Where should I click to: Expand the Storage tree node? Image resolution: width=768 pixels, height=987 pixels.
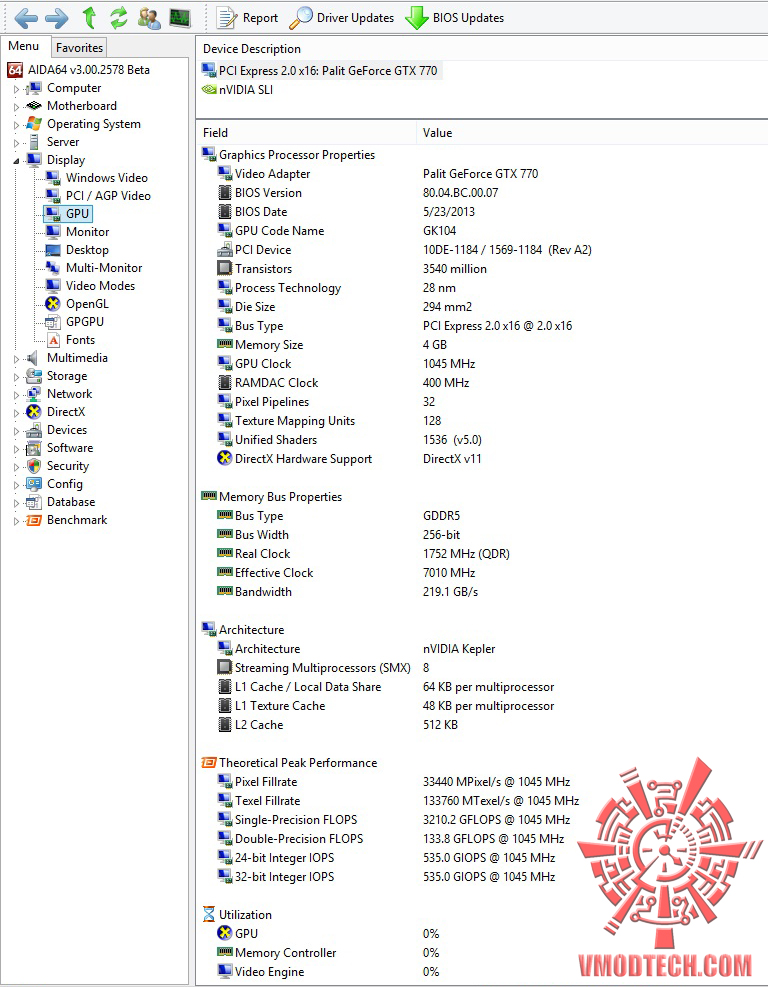[17, 376]
